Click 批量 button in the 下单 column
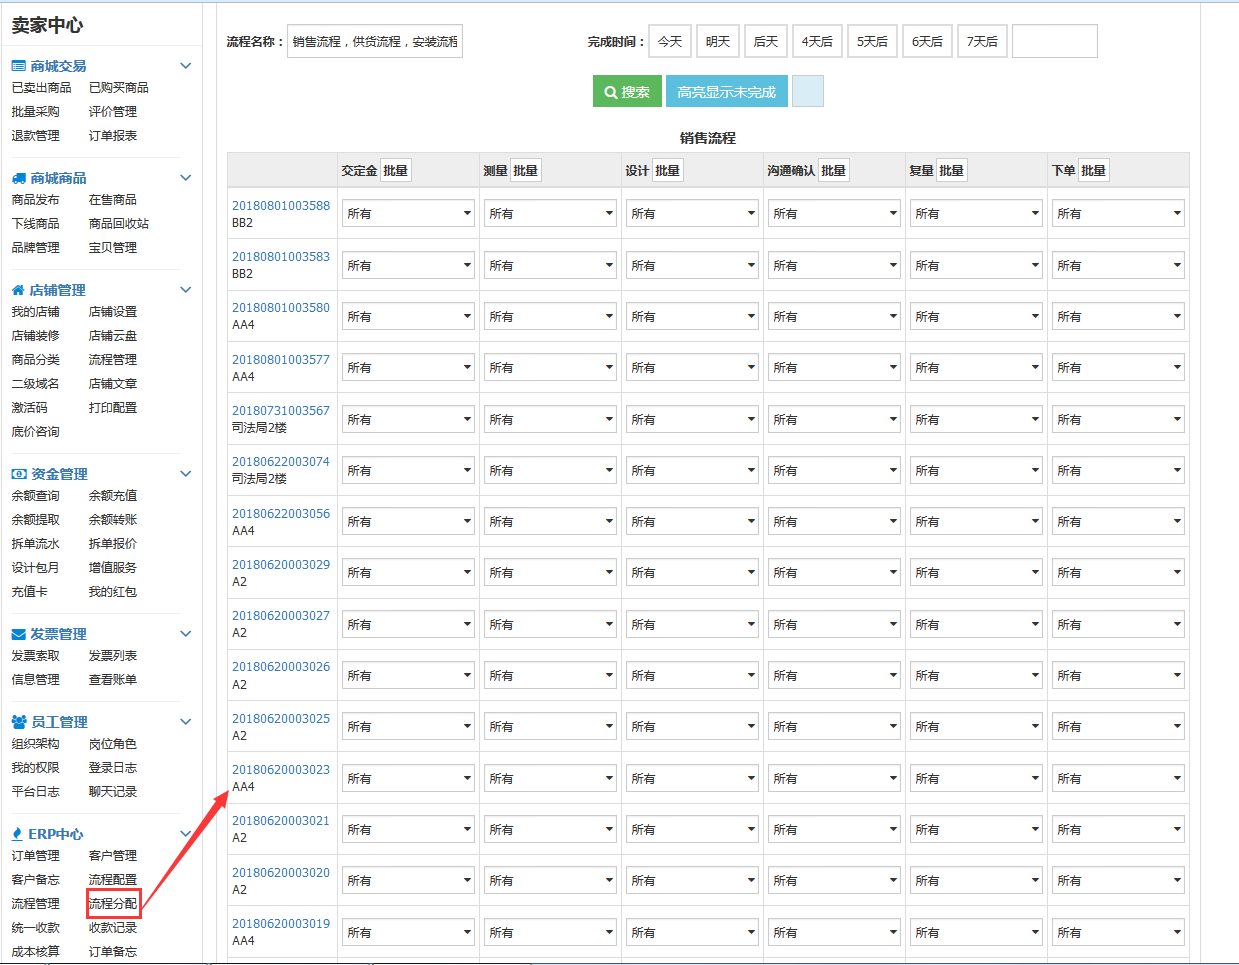1239x965 pixels. point(1094,171)
